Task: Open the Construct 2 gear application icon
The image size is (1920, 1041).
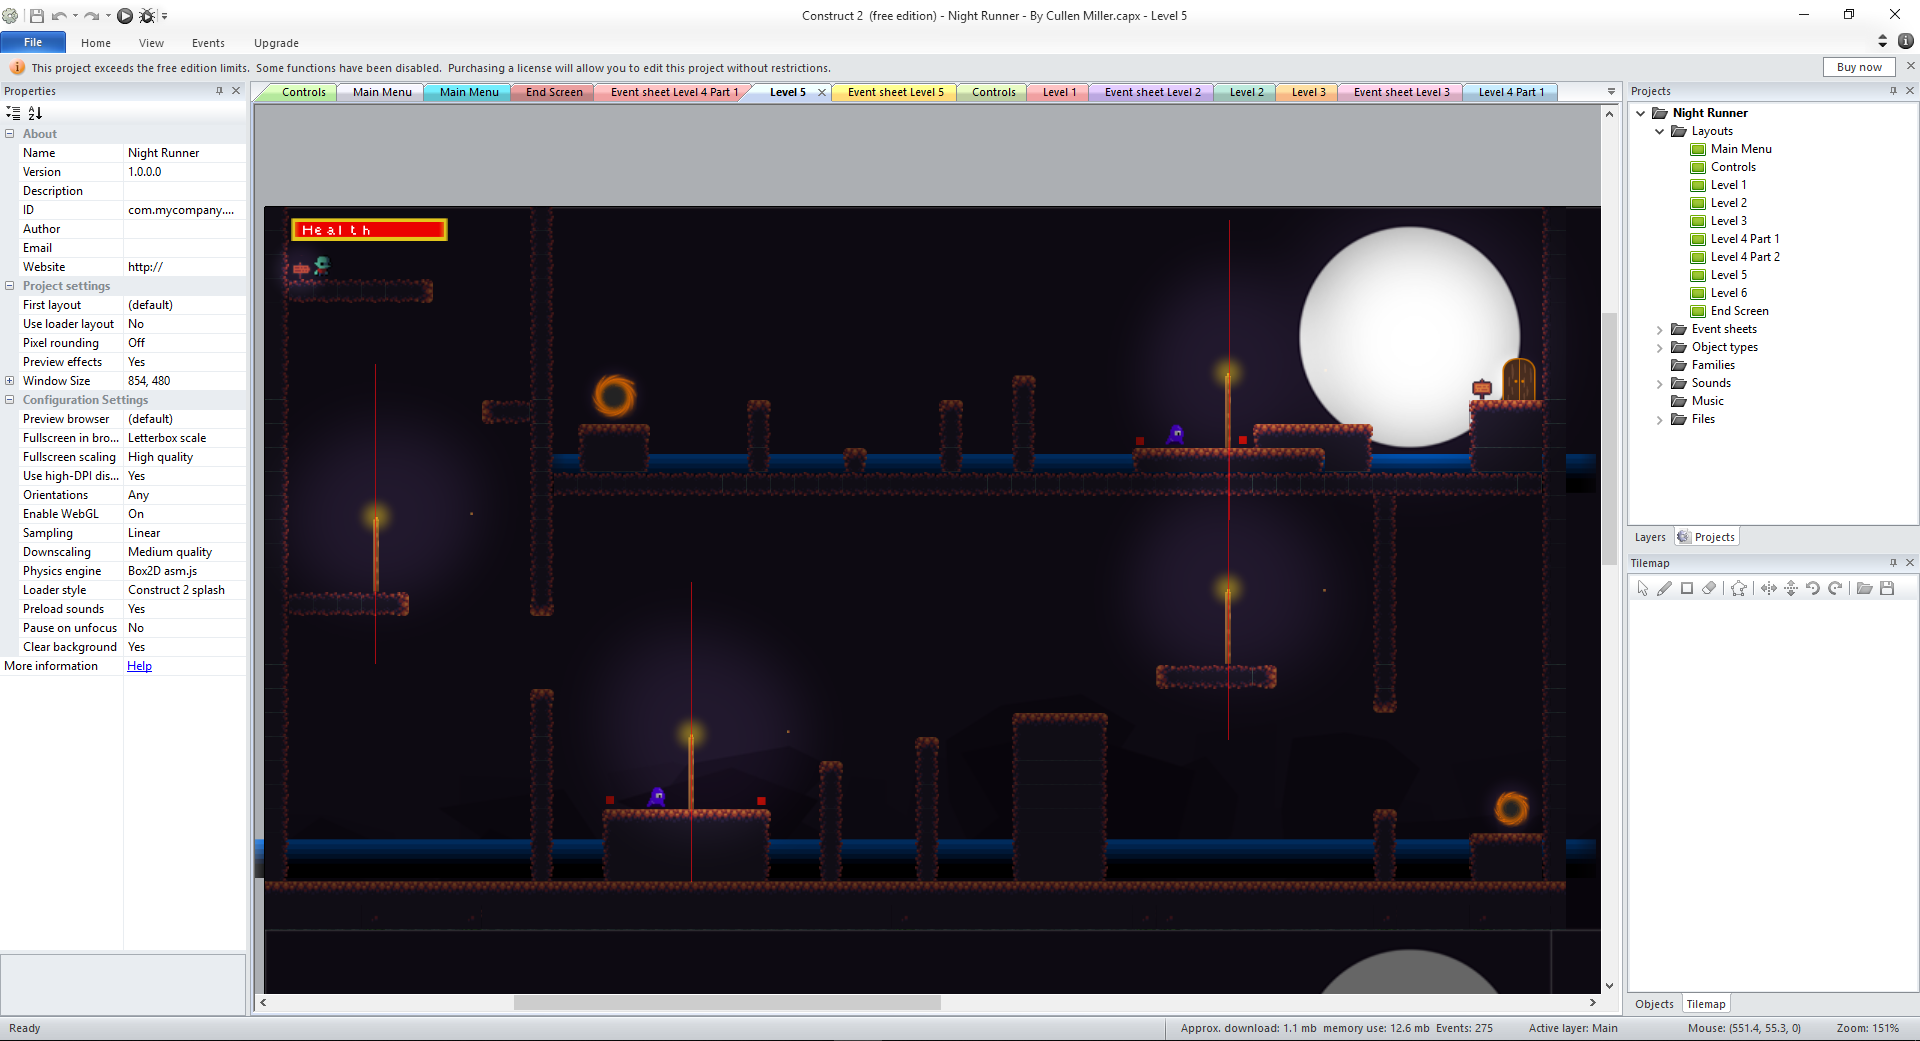Action: 11,15
